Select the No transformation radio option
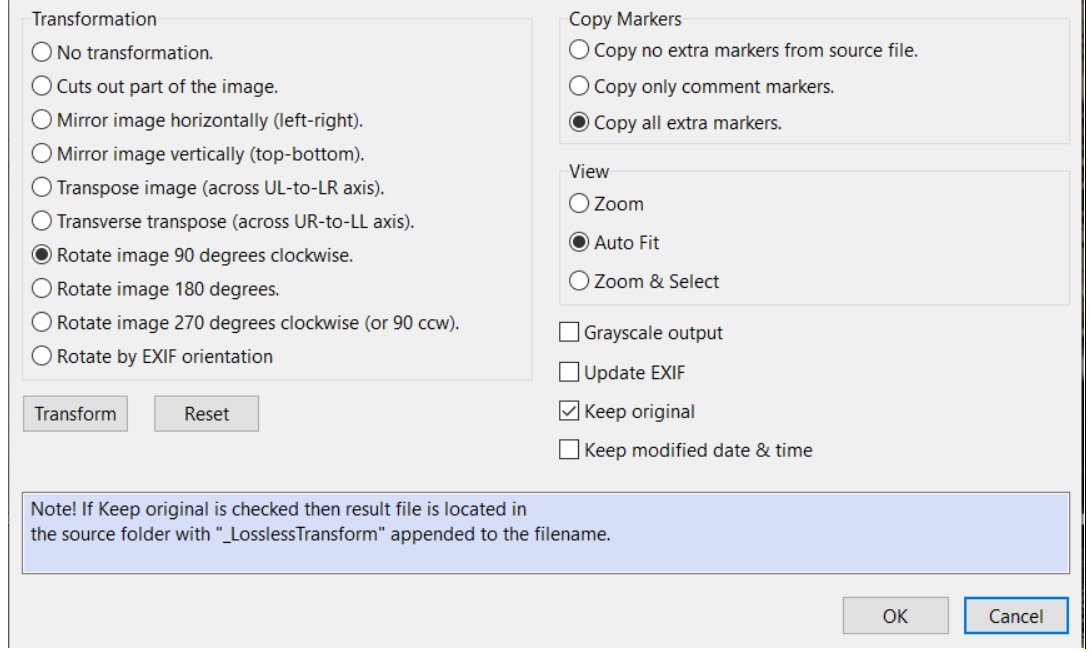Image resolution: width=1090 pixels, height=652 pixels. (42, 52)
